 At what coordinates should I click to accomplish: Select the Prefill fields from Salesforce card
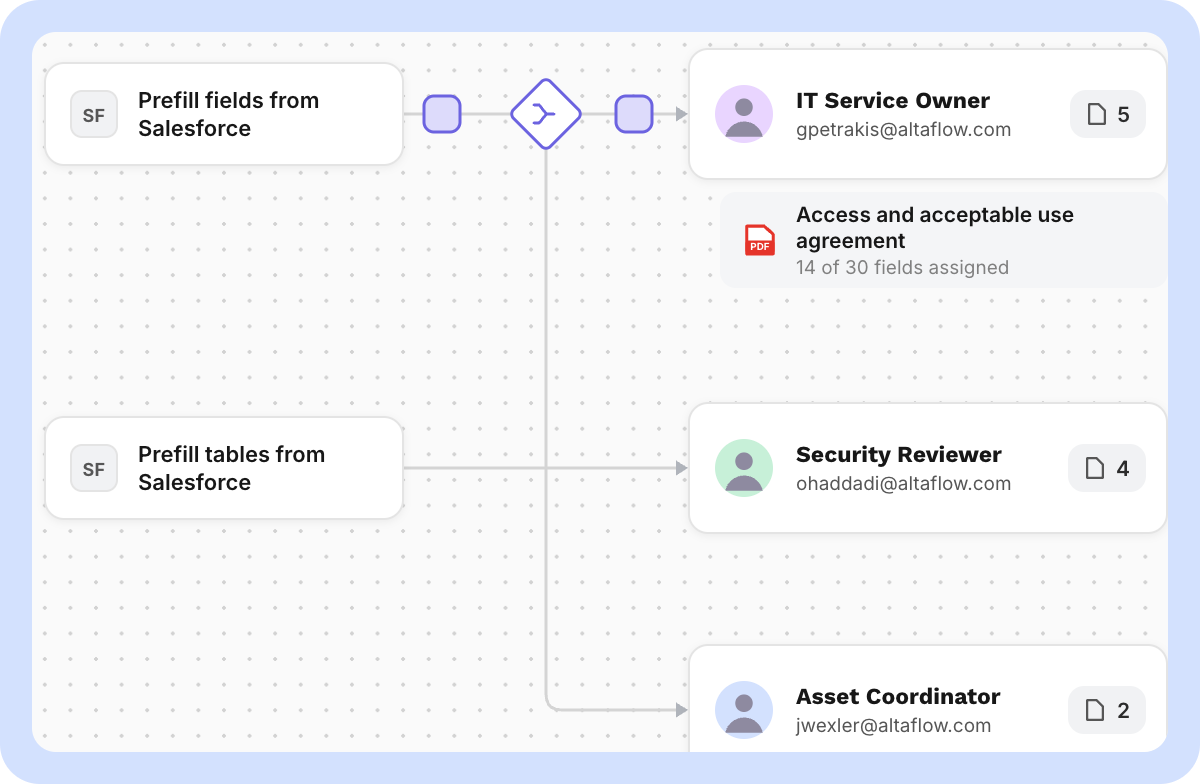pyautogui.click(x=224, y=114)
